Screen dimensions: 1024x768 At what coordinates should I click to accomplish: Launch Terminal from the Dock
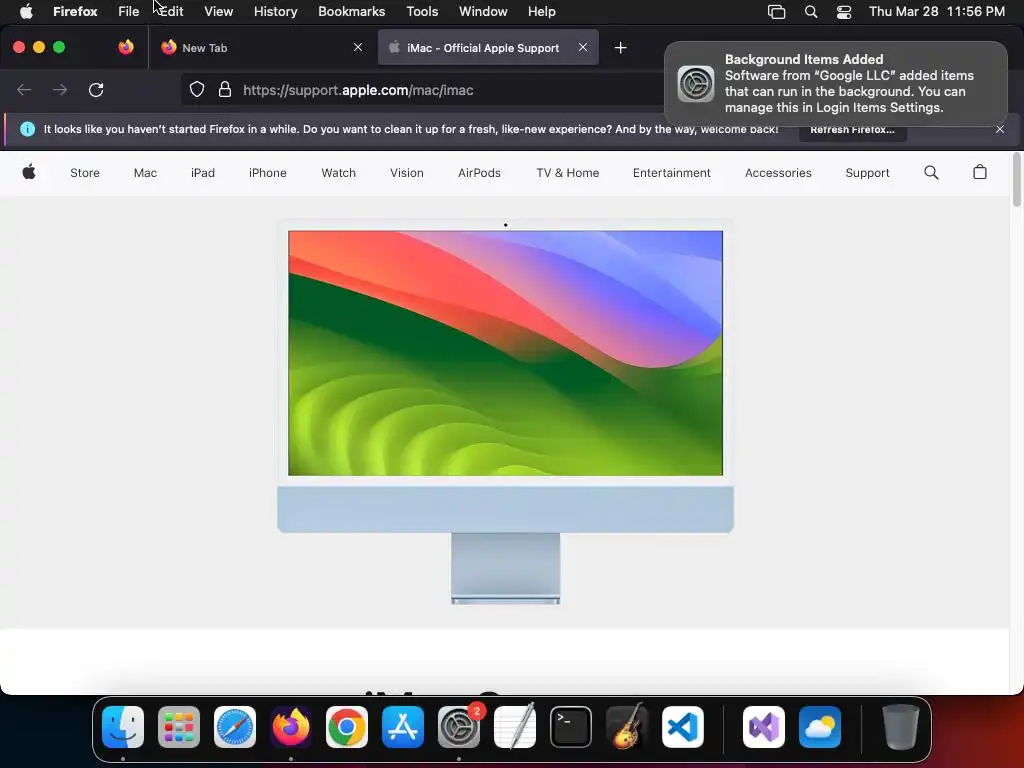(x=571, y=727)
